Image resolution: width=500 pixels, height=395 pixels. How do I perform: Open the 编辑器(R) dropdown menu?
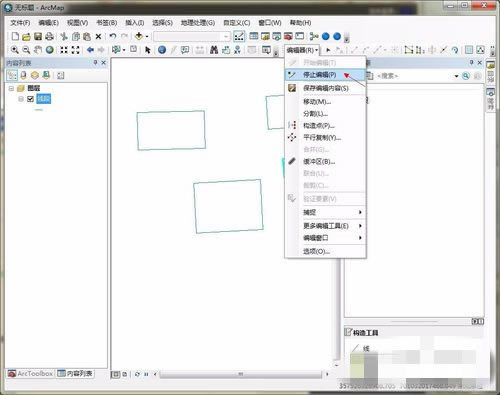[x=302, y=50]
